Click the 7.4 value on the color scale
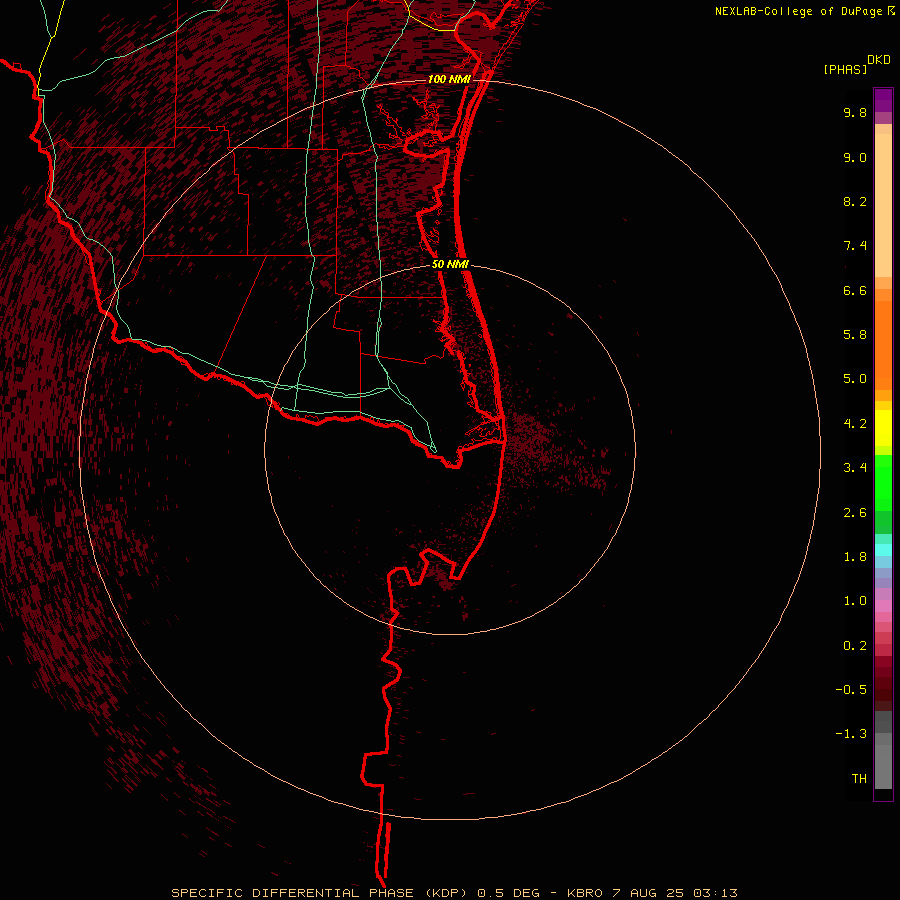 pyautogui.click(x=855, y=246)
